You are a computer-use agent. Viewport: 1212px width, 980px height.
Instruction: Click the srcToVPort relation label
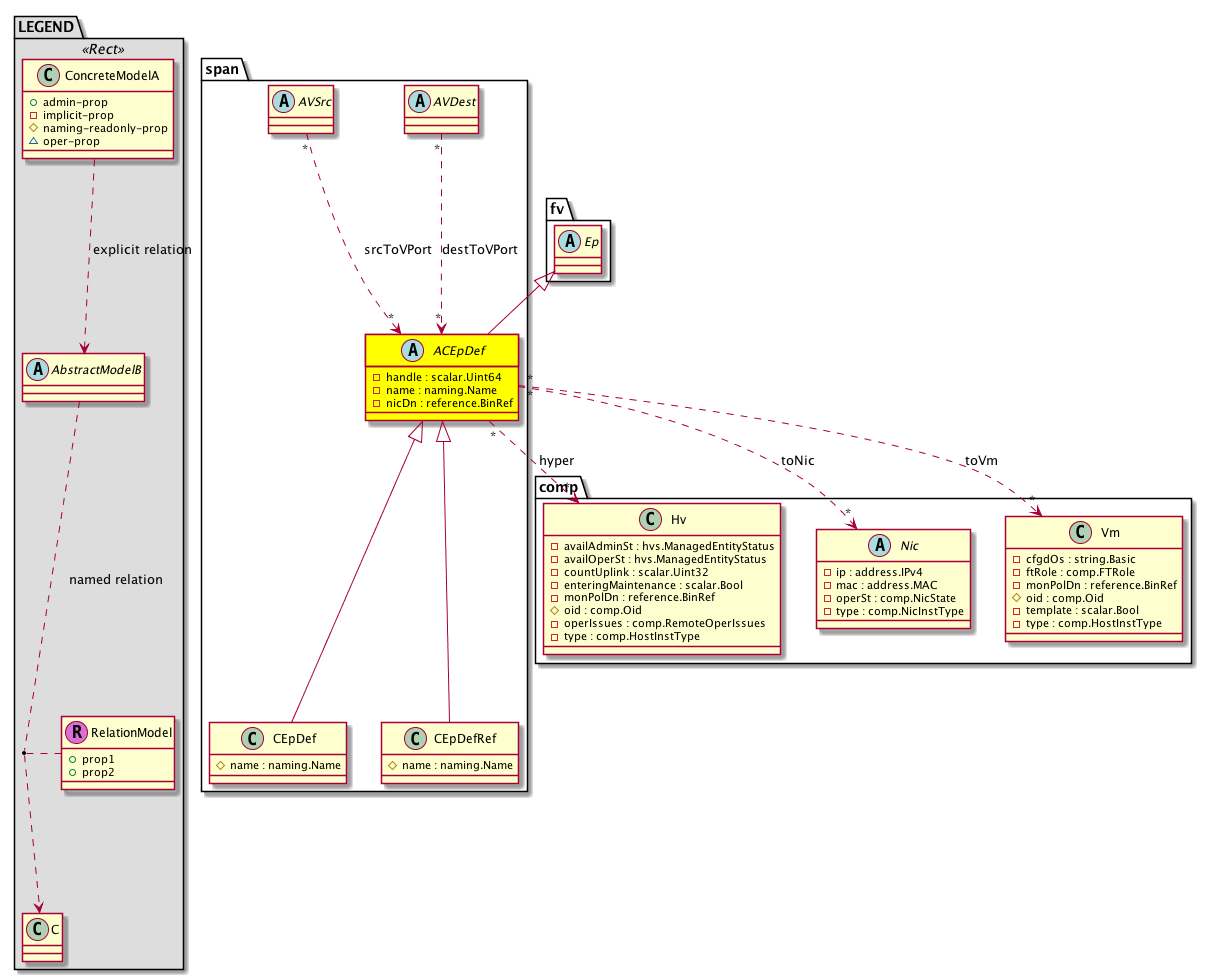(397, 250)
